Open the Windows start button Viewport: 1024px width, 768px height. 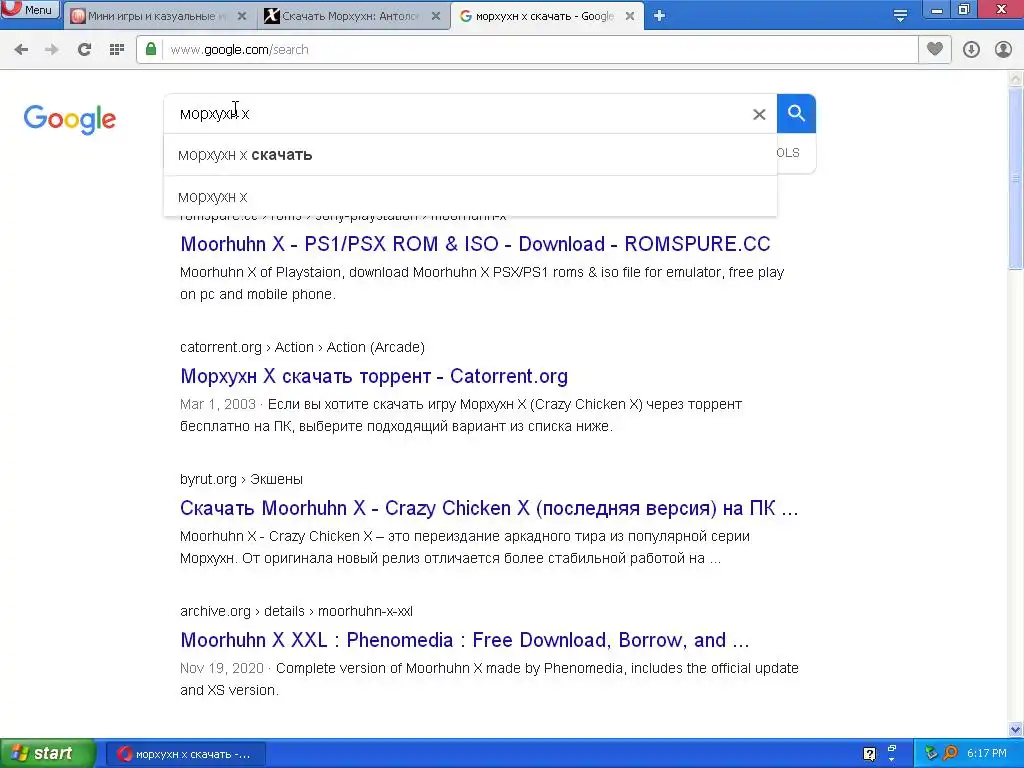[47, 754]
